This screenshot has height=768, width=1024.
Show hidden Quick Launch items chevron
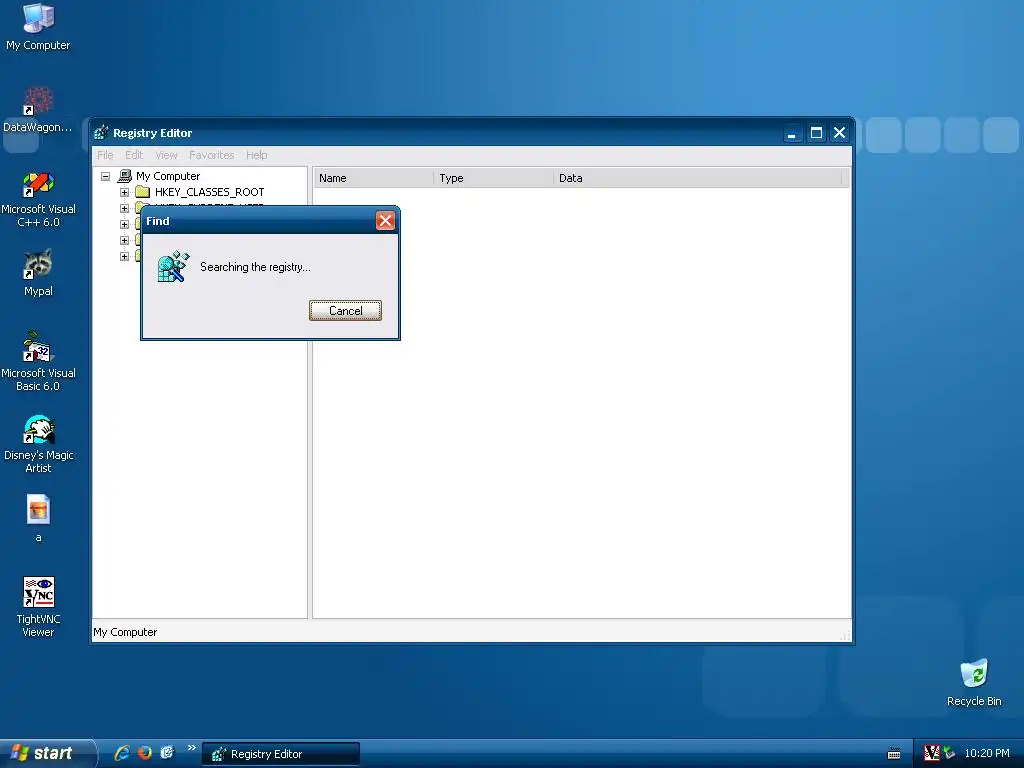pos(191,748)
